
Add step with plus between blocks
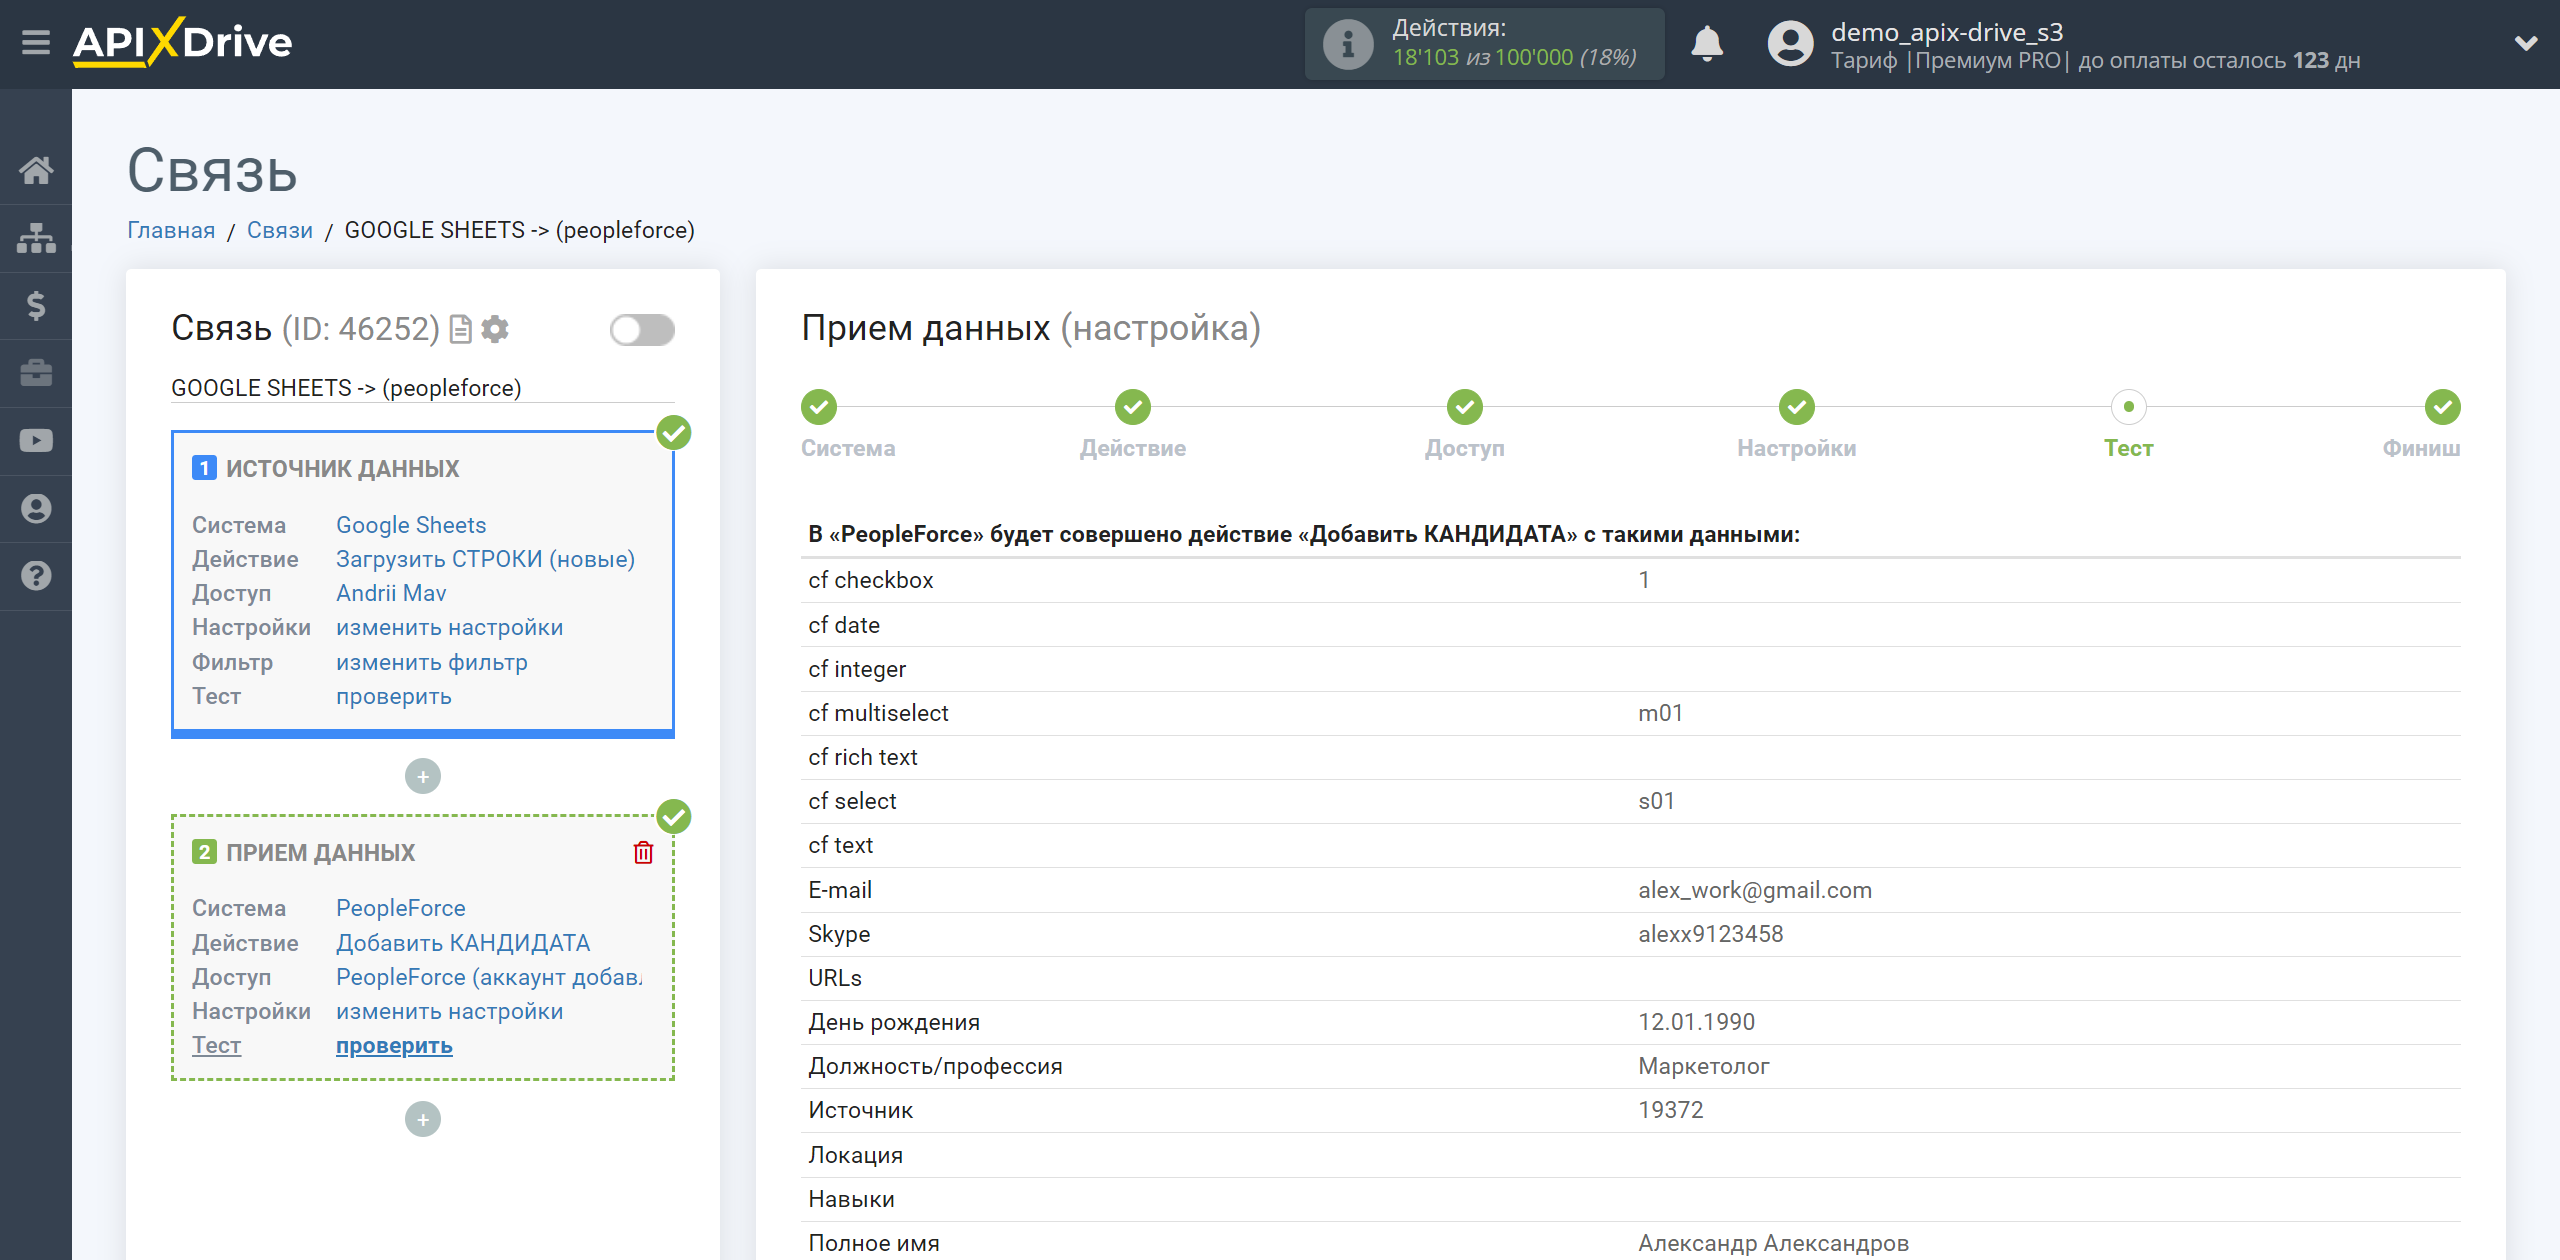pyautogui.click(x=423, y=776)
